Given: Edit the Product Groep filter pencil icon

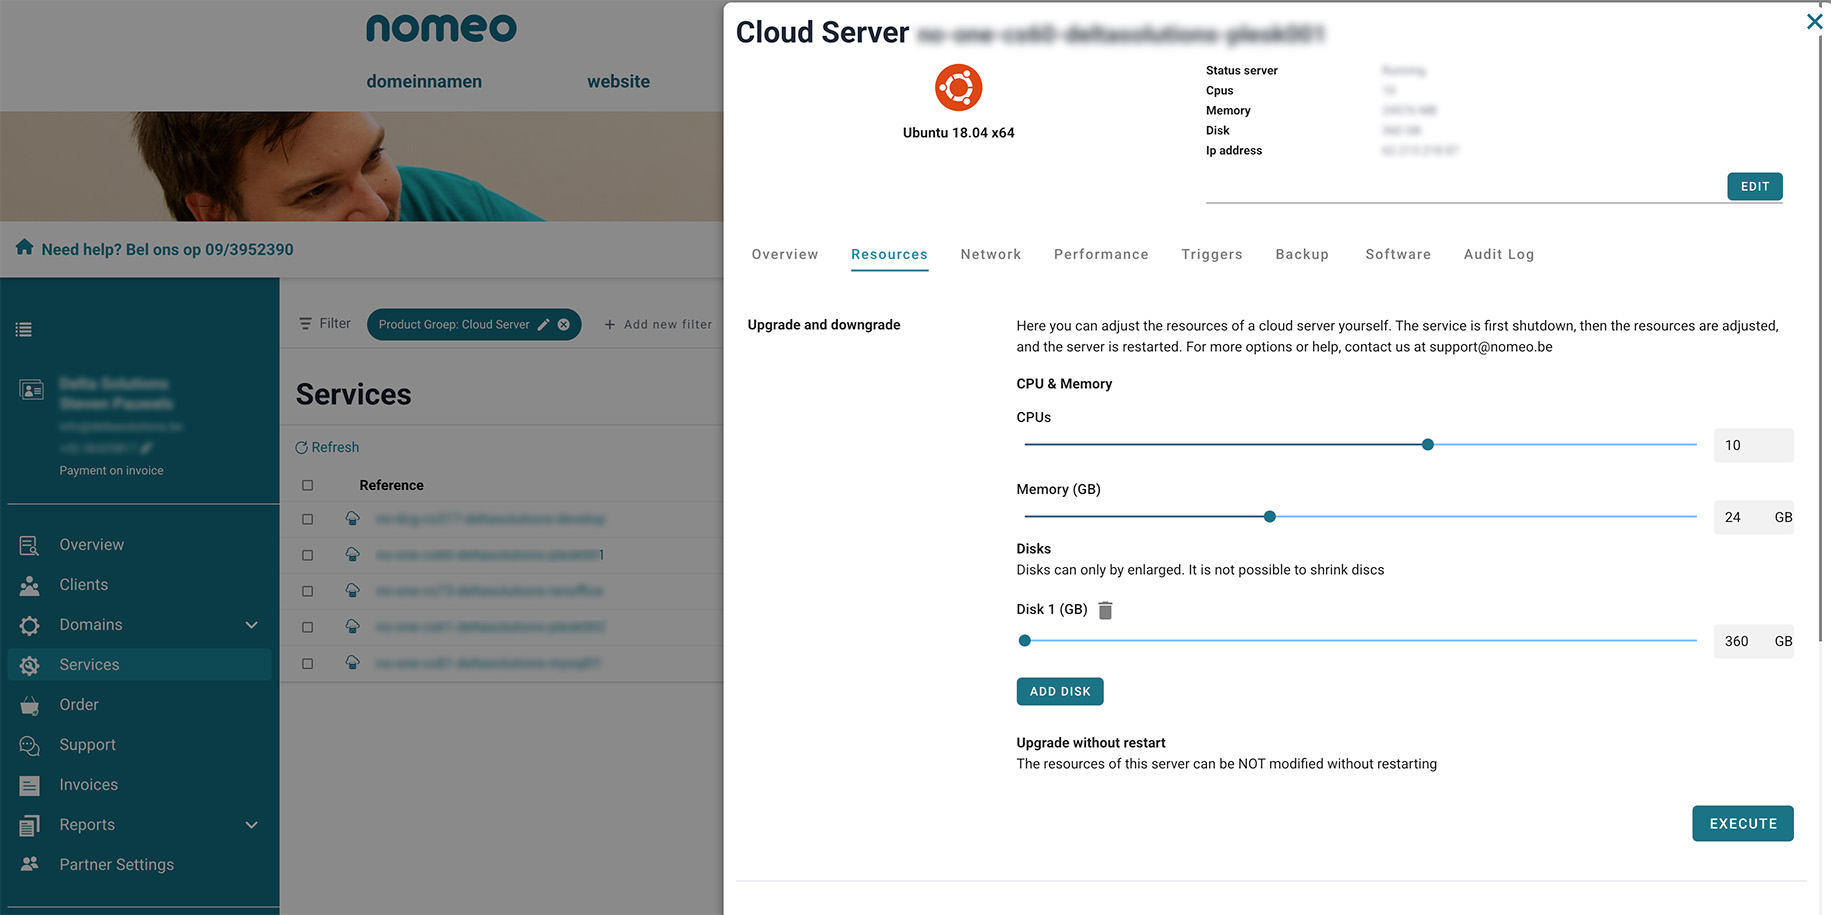Looking at the screenshot, I should coord(544,324).
